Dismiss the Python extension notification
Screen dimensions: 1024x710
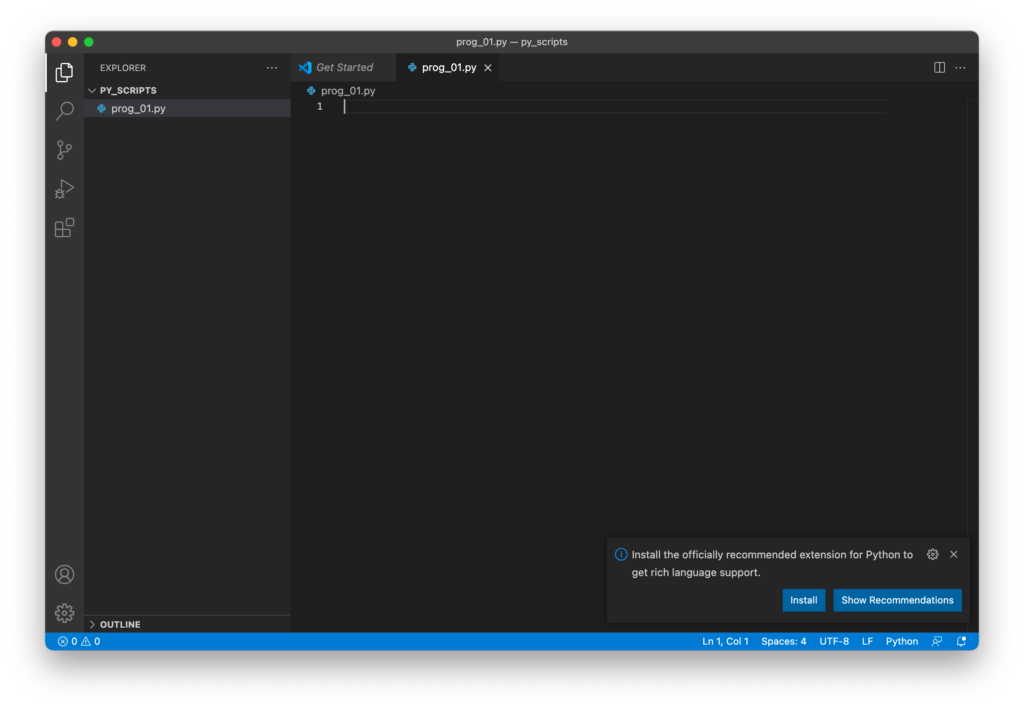coord(953,554)
